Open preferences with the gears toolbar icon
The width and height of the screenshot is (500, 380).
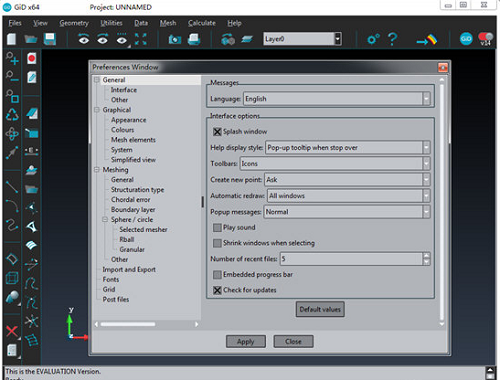click(x=373, y=39)
